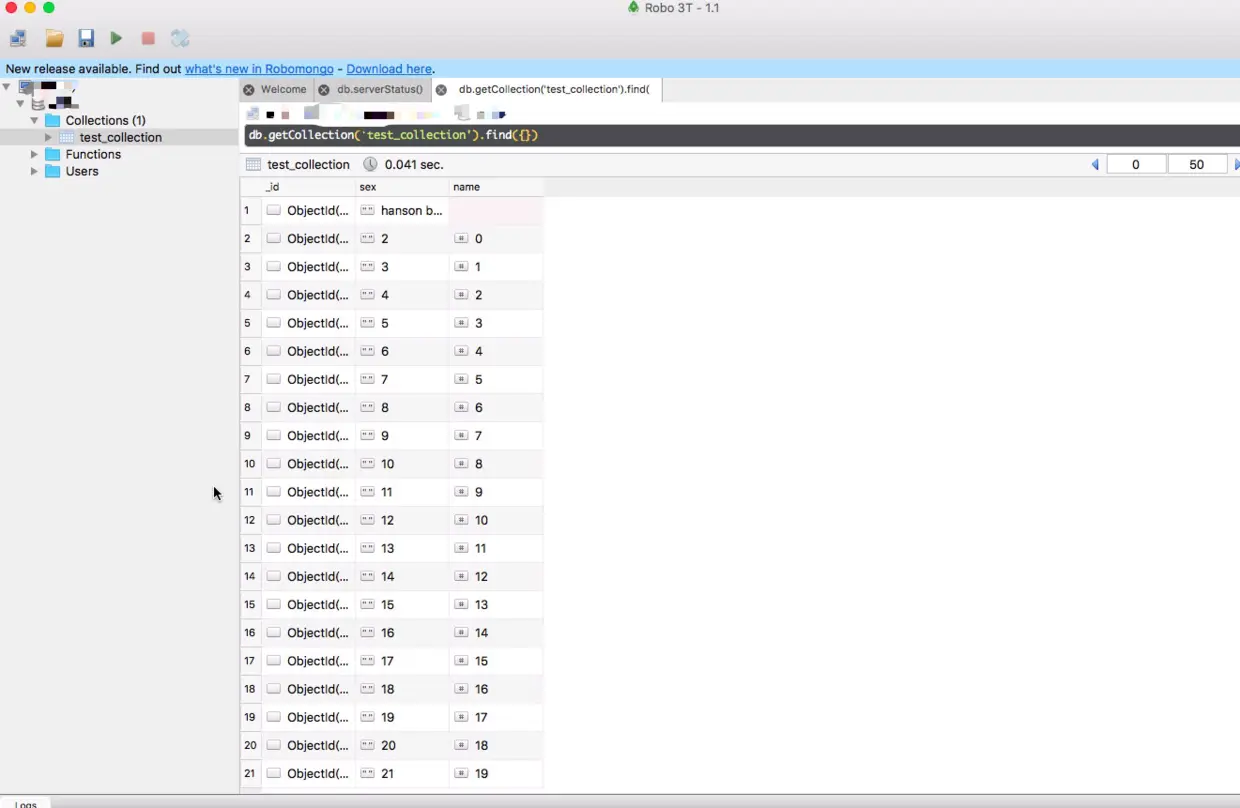This screenshot has width=1240, height=808.
Task: Follow the Download here link
Action: (x=389, y=69)
